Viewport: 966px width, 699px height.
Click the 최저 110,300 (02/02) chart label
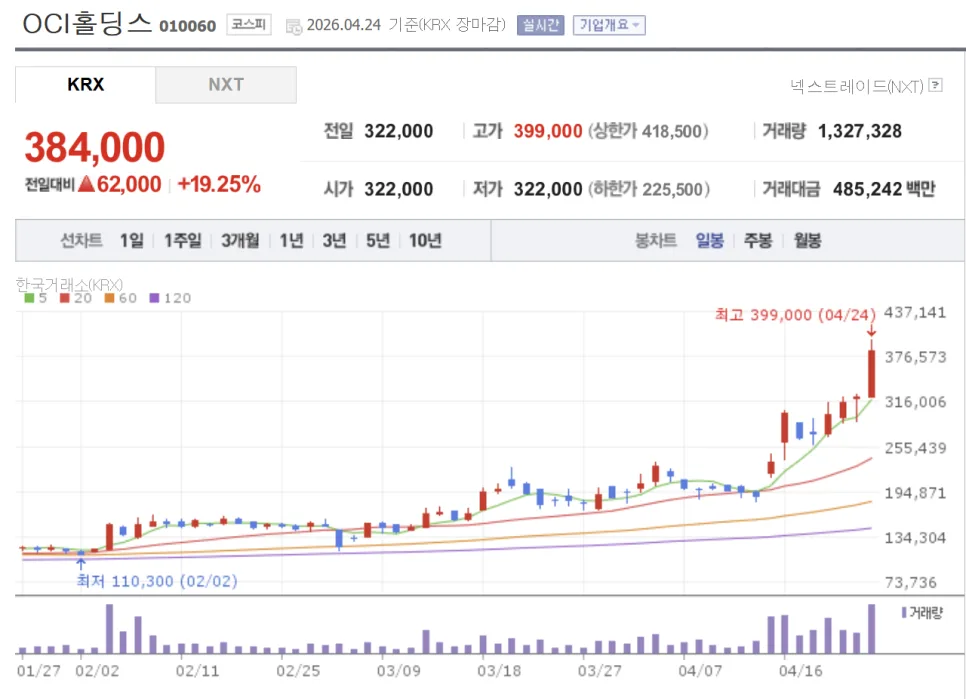click(x=156, y=581)
